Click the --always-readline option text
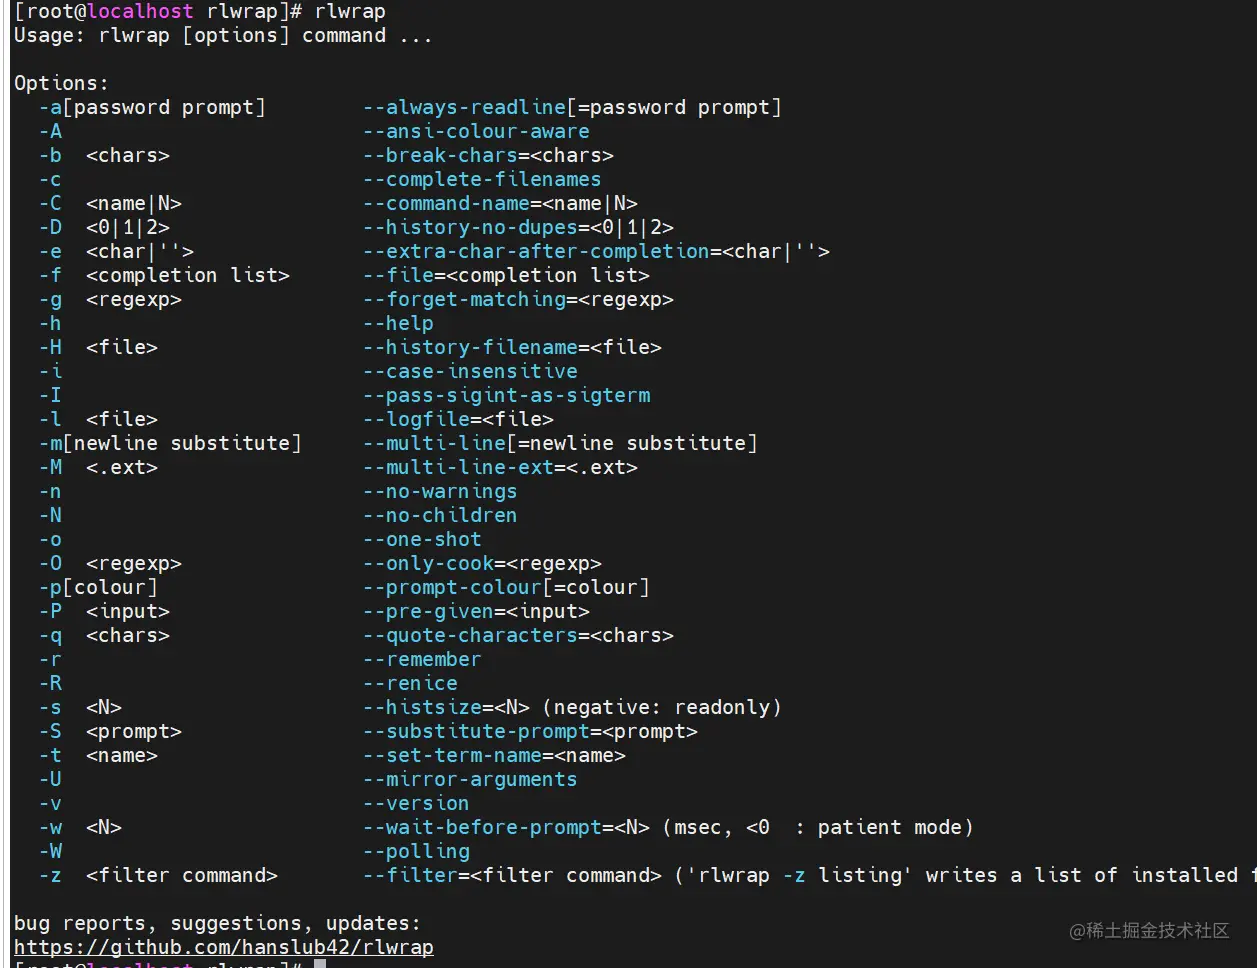 pyautogui.click(x=464, y=107)
